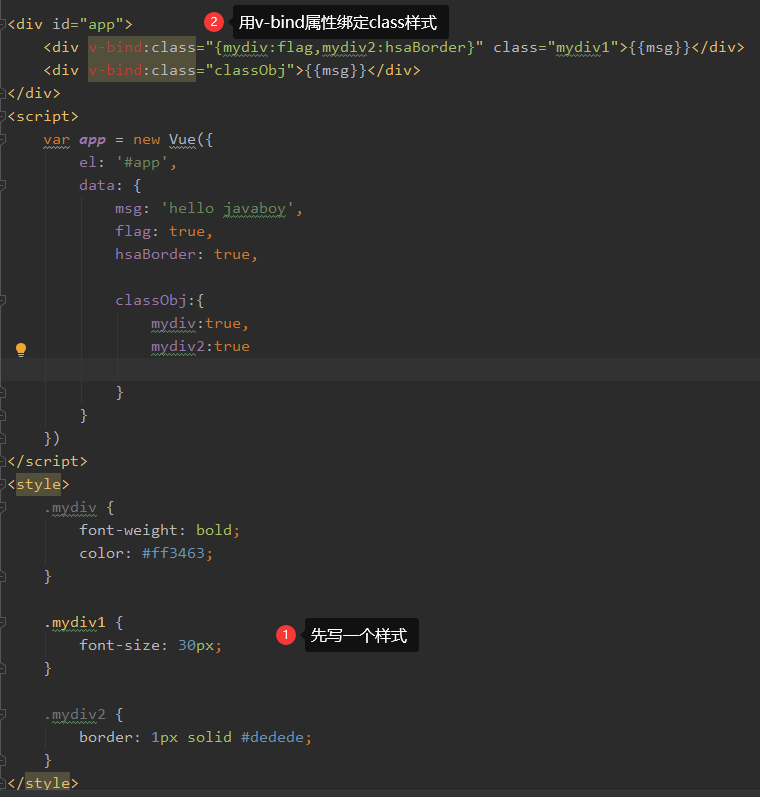
Task: Collapse the fold marker beside <style> tag
Action: (2, 484)
